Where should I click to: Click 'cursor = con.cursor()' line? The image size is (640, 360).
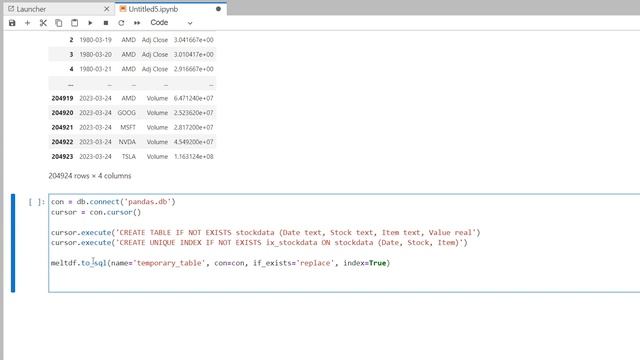[x=96, y=212]
